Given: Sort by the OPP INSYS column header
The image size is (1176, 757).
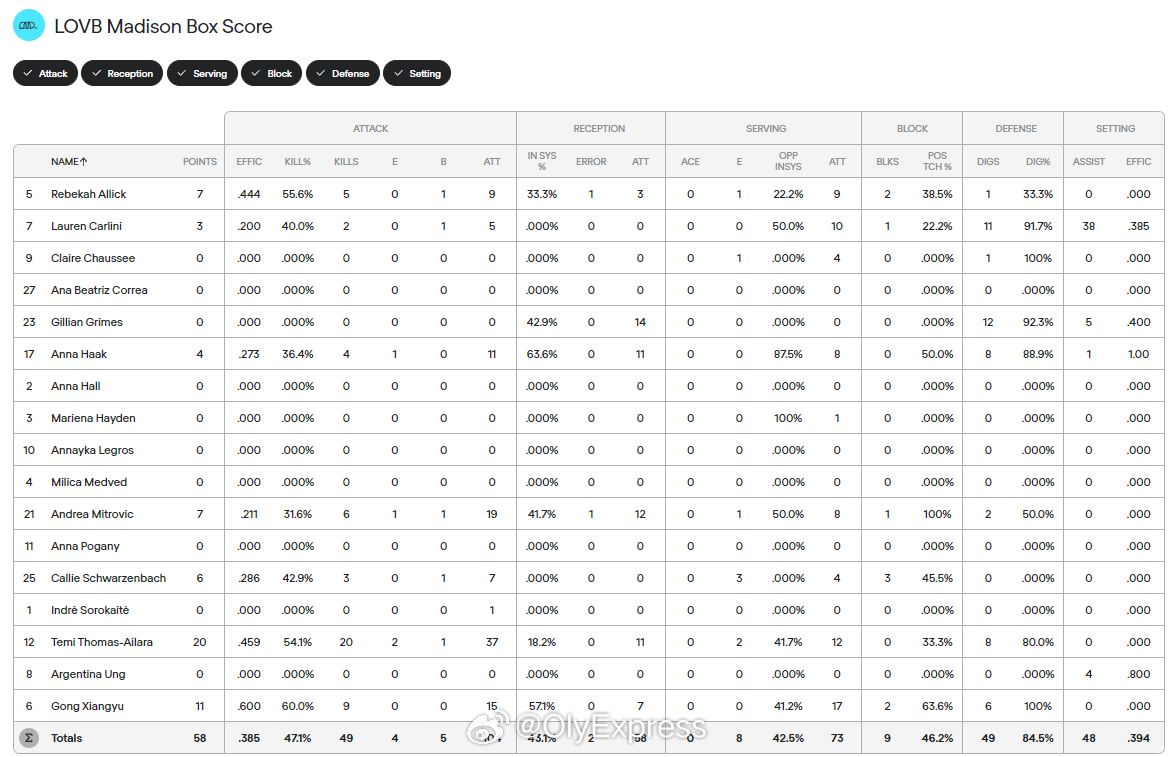Looking at the screenshot, I should tap(788, 161).
